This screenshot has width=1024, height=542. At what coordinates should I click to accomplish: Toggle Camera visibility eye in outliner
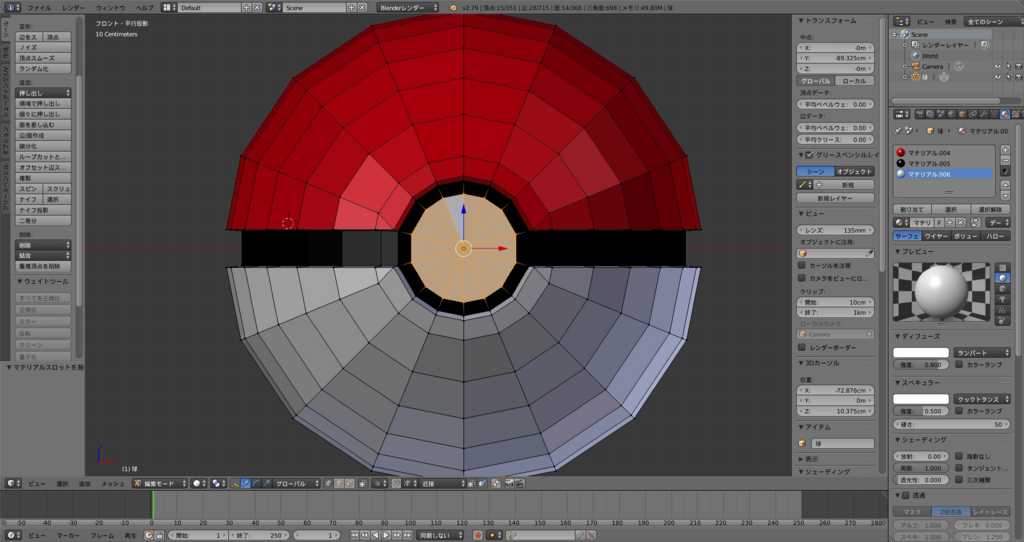tap(997, 67)
